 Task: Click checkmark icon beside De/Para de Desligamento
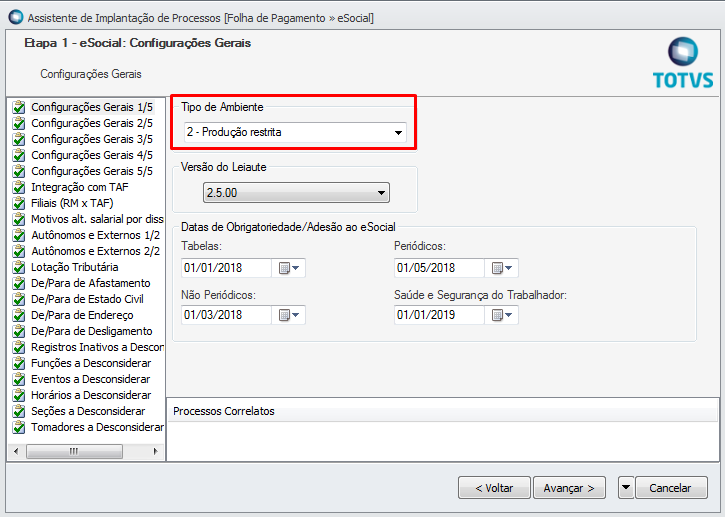[19, 331]
